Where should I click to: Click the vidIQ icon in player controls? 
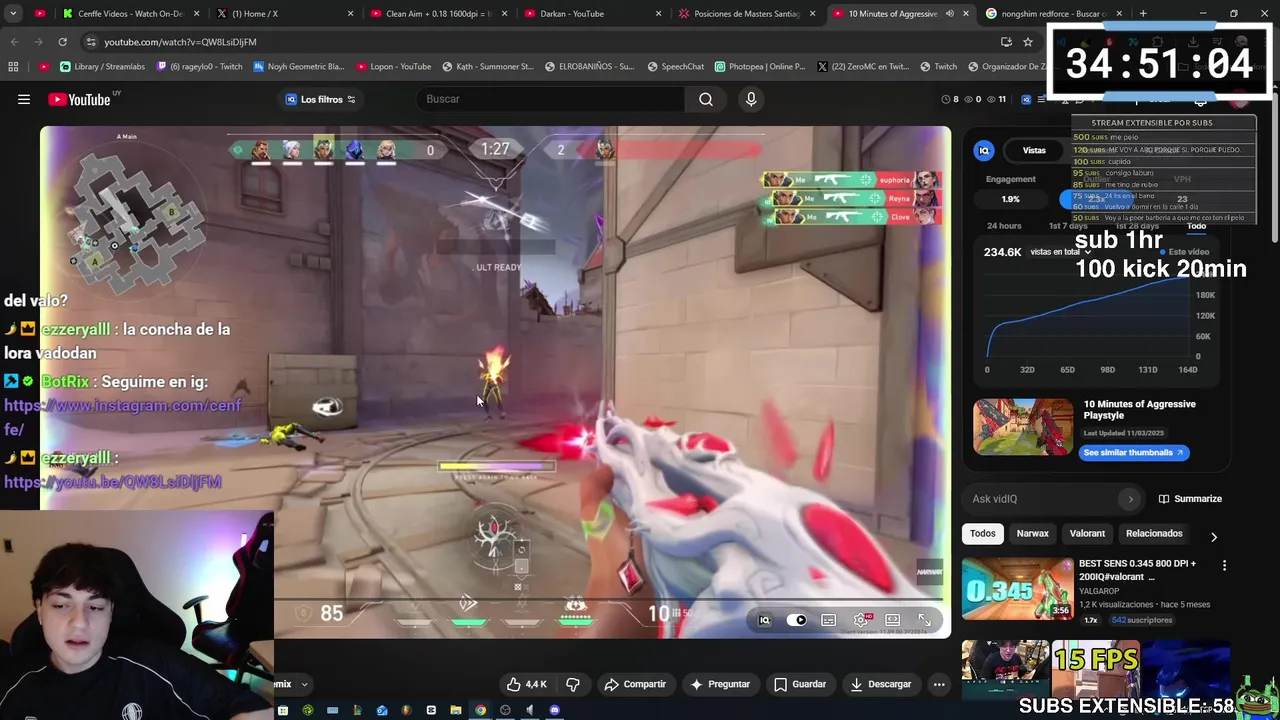764,620
